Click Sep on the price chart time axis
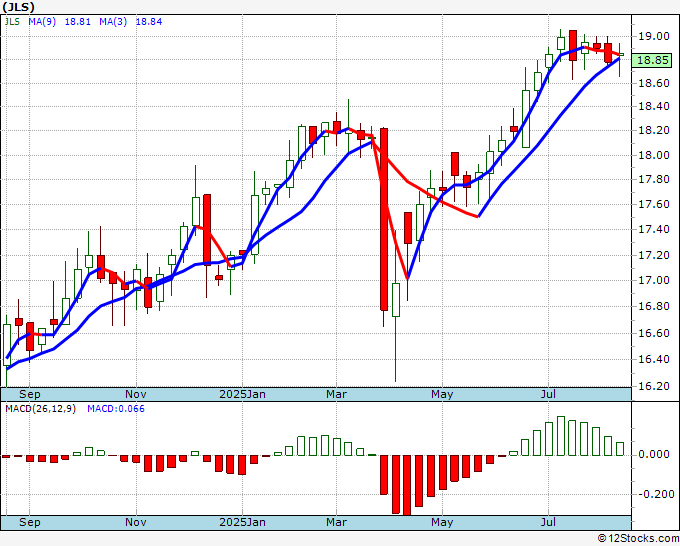Image resolution: width=680 pixels, height=546 pixels. tap(29, 394)
